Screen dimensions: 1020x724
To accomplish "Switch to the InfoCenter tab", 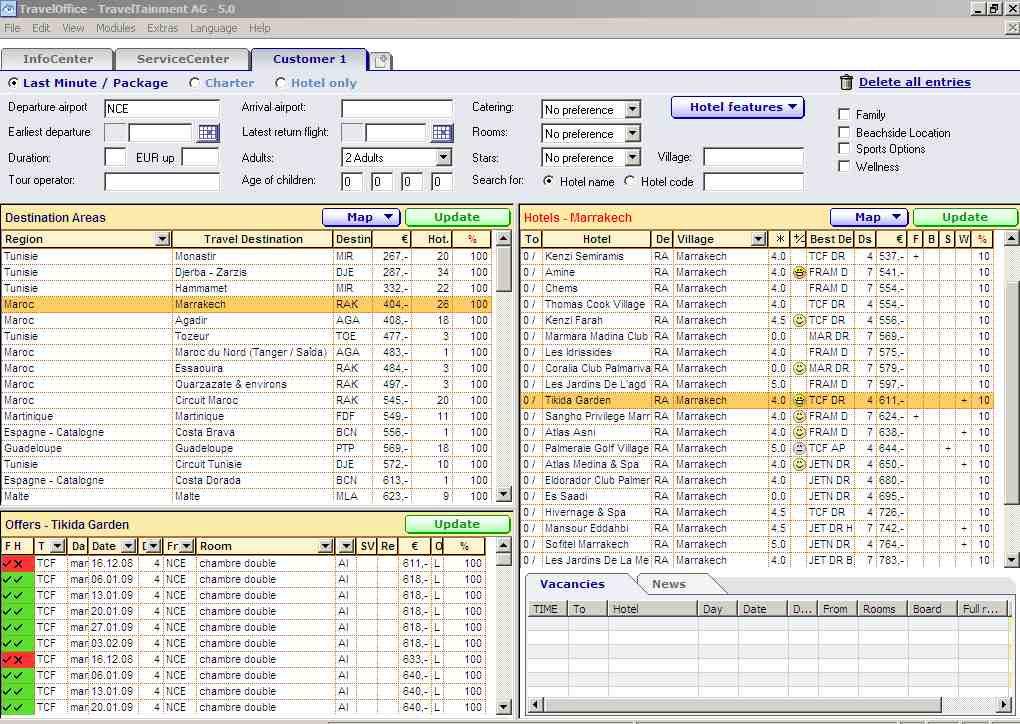I will (x=58, y=59).
